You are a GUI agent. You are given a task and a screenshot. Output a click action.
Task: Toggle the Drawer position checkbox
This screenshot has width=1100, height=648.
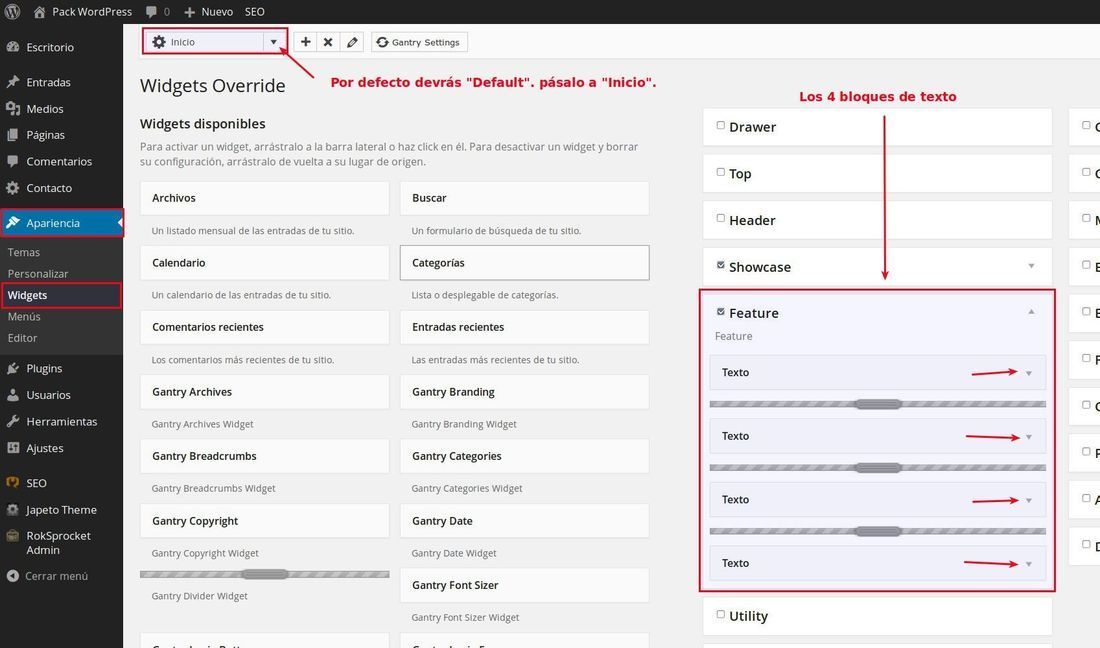coord(720,126)
